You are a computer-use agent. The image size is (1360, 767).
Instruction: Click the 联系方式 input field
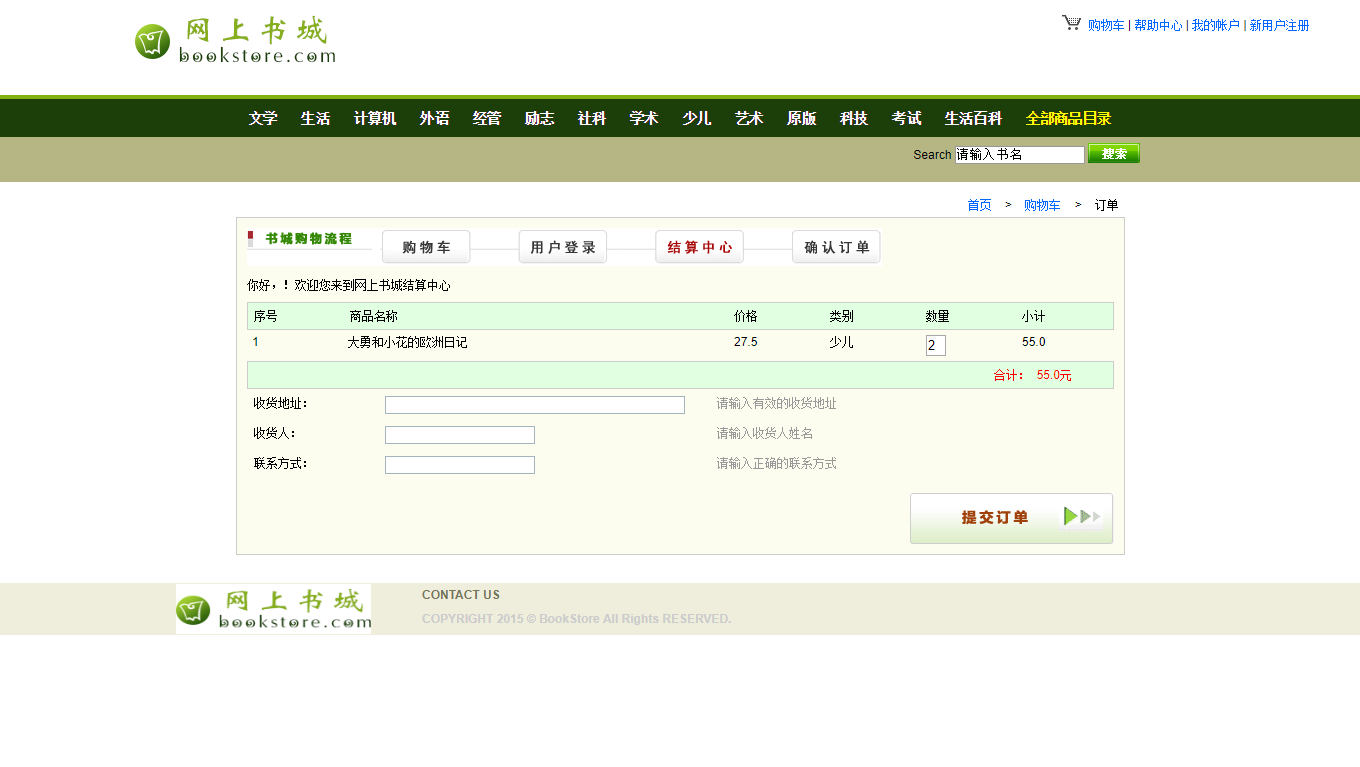(460, 465)
